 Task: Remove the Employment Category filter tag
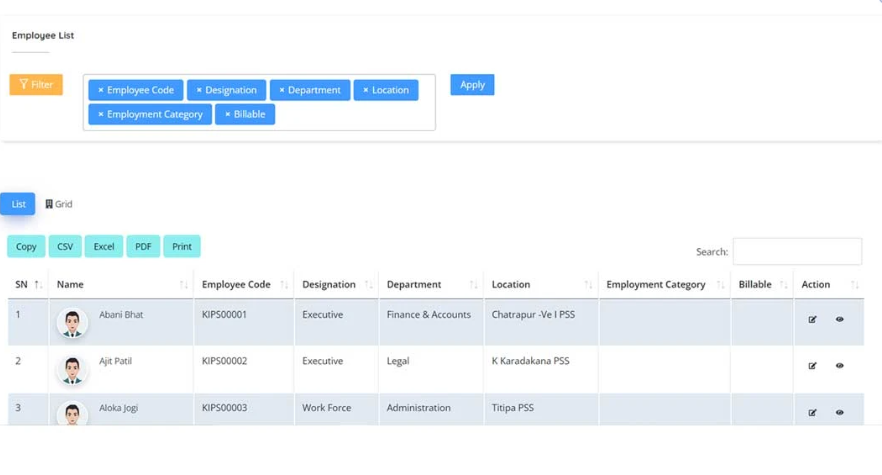(x=101, y=114)
